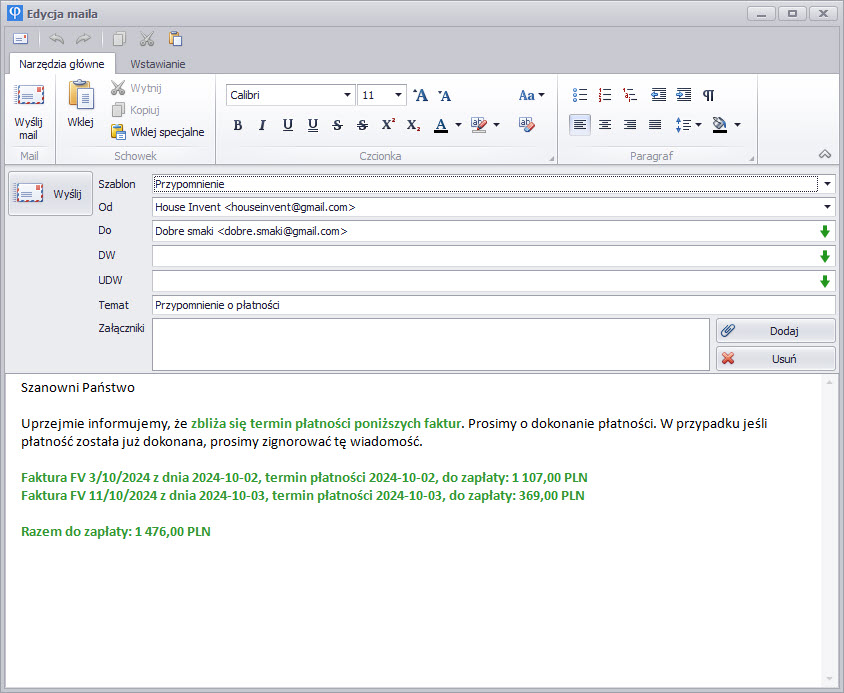Switch to the Wstawianie tab
The width and height of the screenshot is (844, 693).
pos(158,64)
